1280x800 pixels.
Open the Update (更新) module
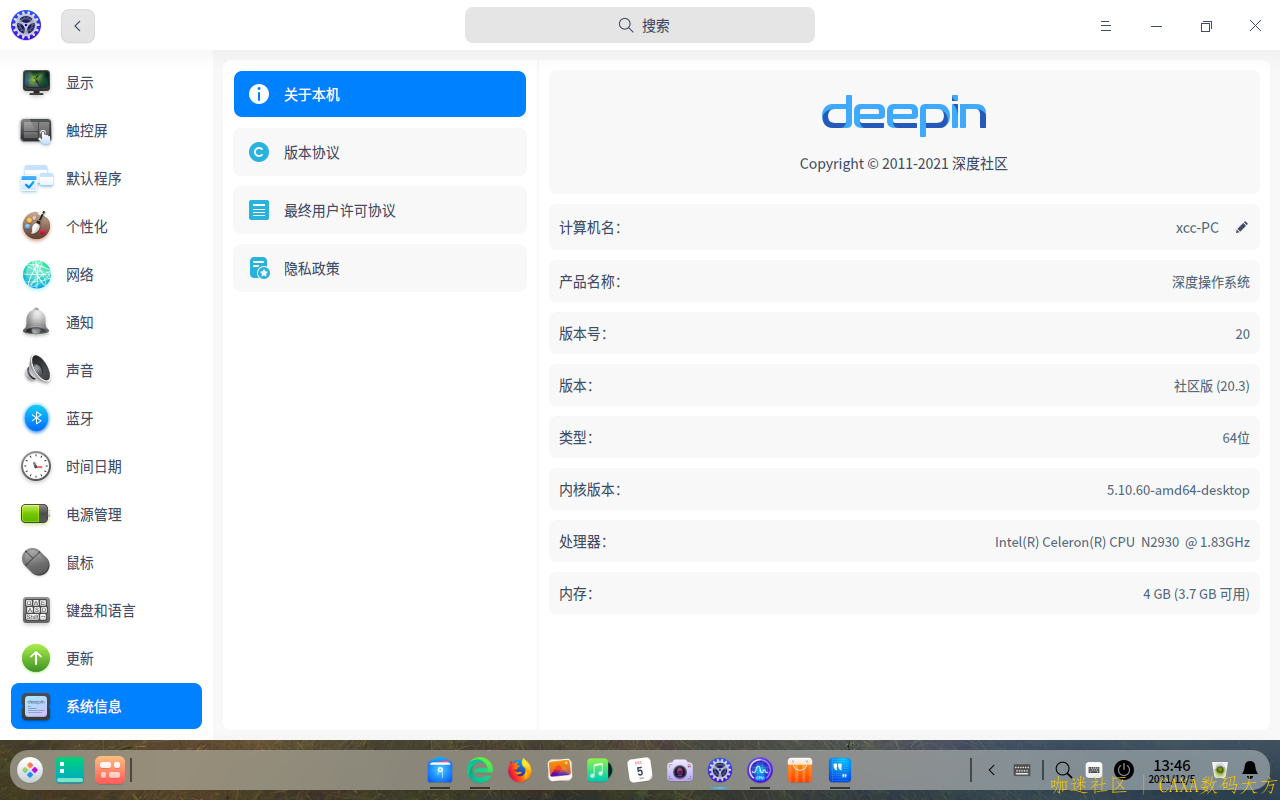pyautogui.click(x=106, y=659)
